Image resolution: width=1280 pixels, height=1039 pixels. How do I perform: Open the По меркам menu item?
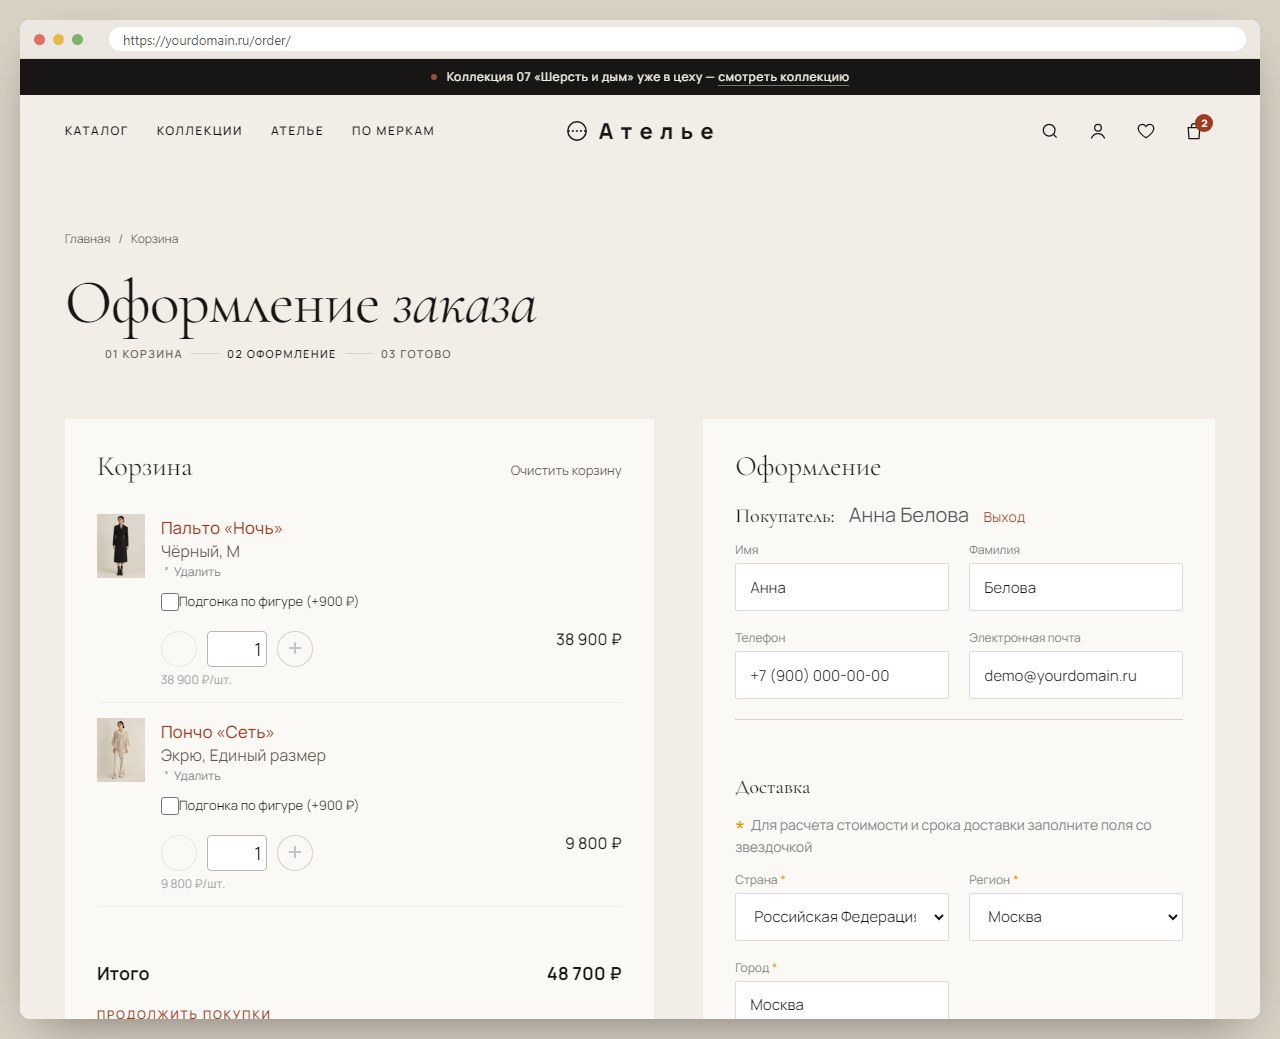point(393,131)
